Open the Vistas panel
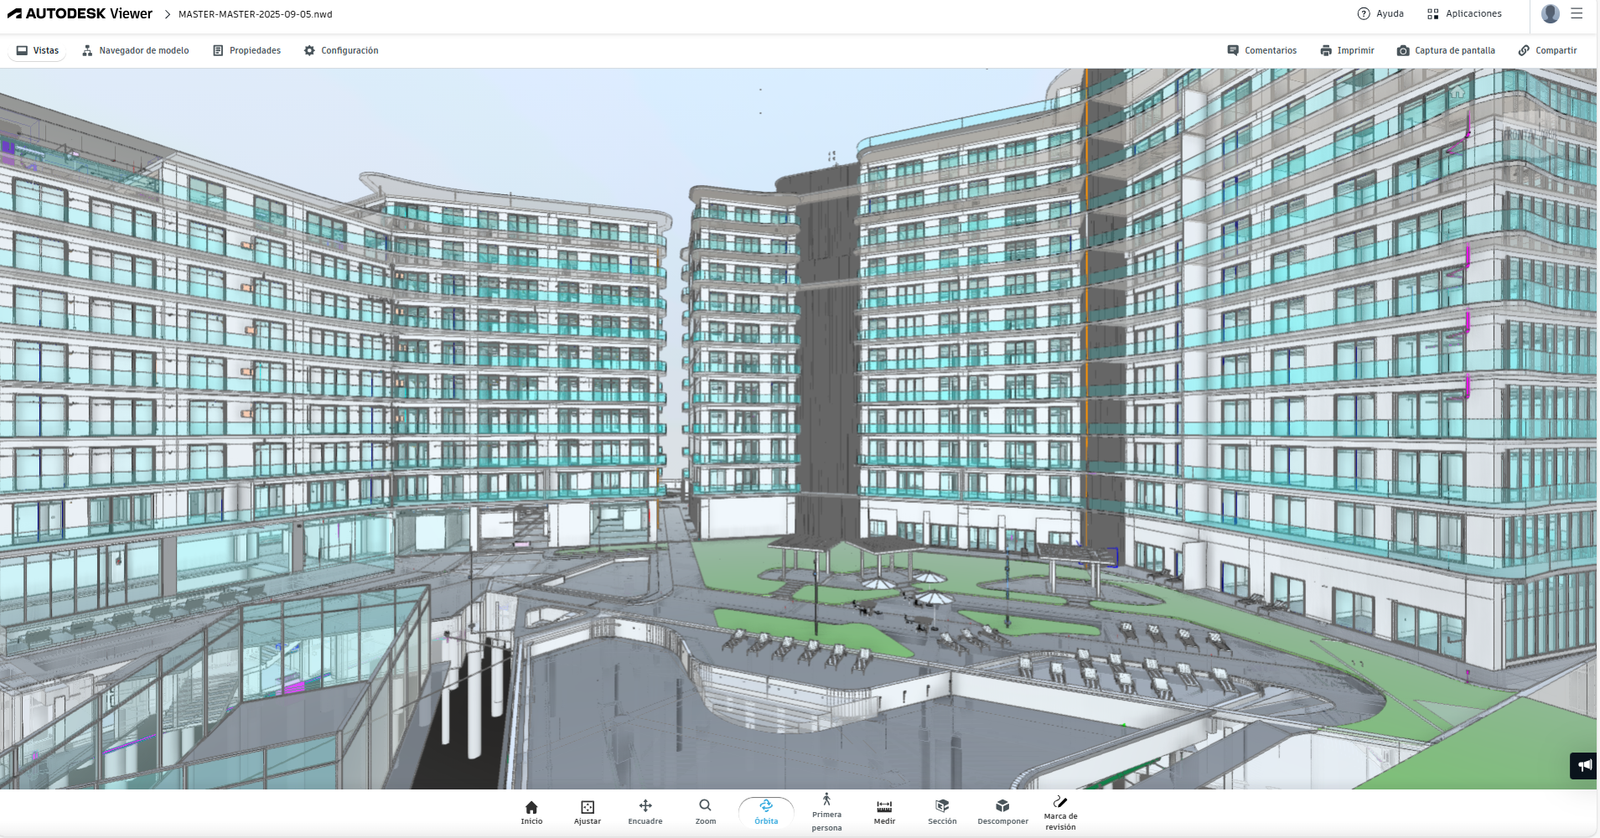This screenshot has height=838, width=1600. [38, 50]
